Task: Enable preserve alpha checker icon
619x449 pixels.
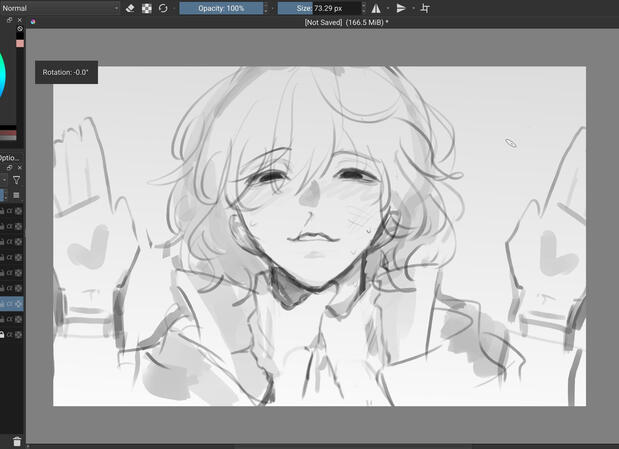Action: click(147, 8)
